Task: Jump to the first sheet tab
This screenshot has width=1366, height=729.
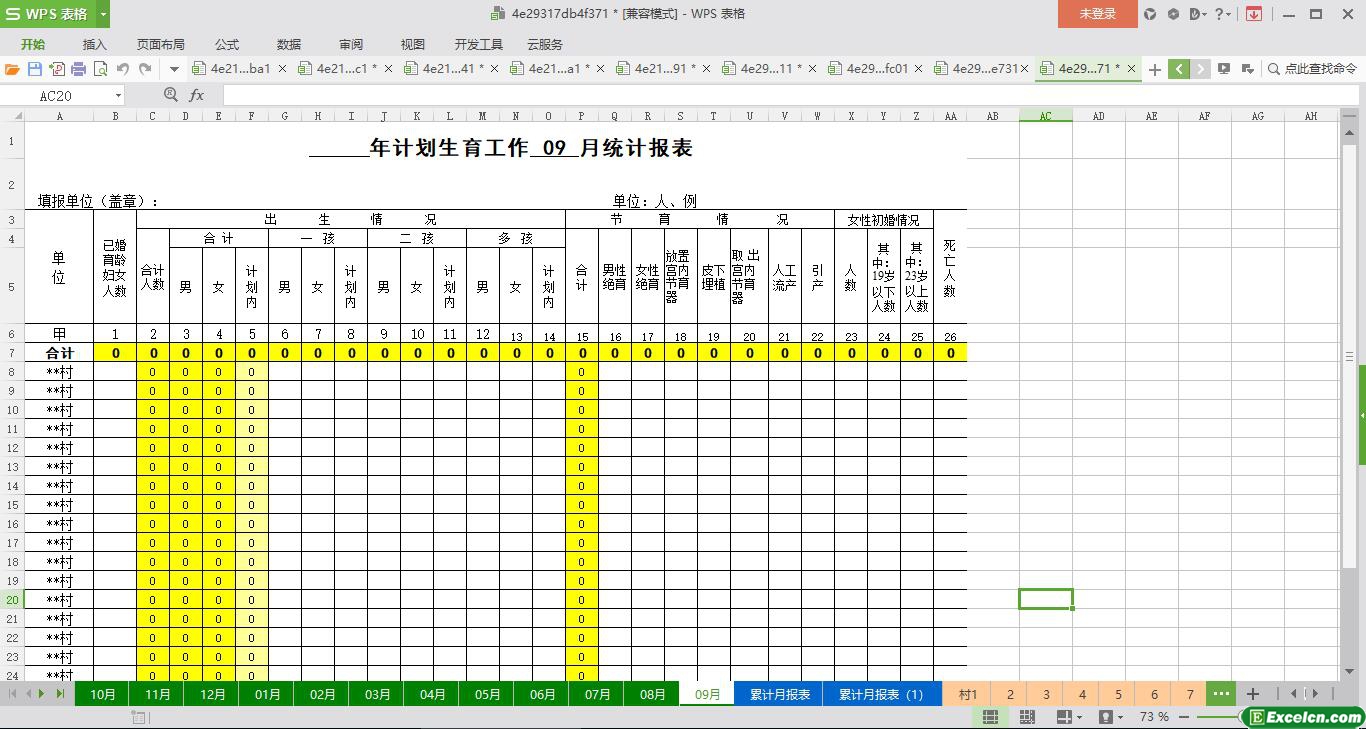Action: tap(13, 694)
